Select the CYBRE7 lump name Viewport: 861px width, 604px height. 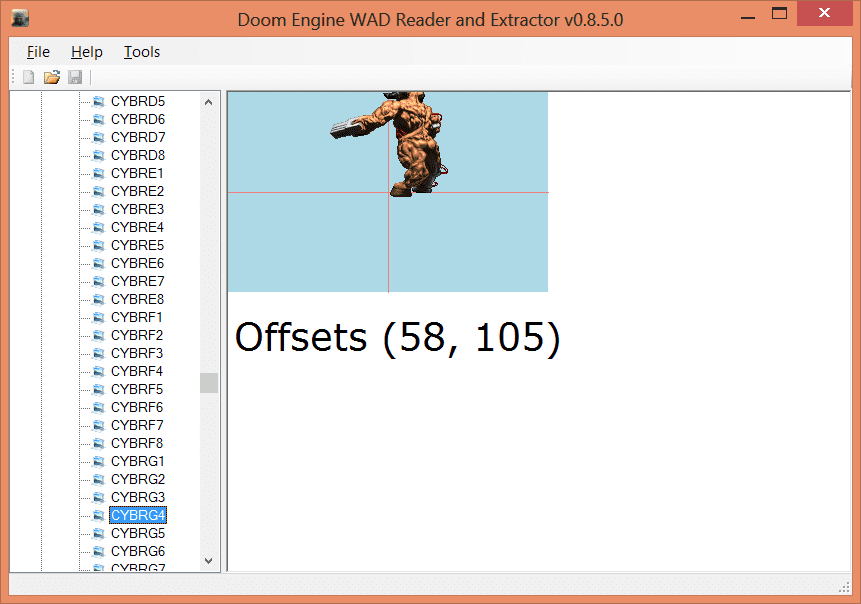point(137,281)
